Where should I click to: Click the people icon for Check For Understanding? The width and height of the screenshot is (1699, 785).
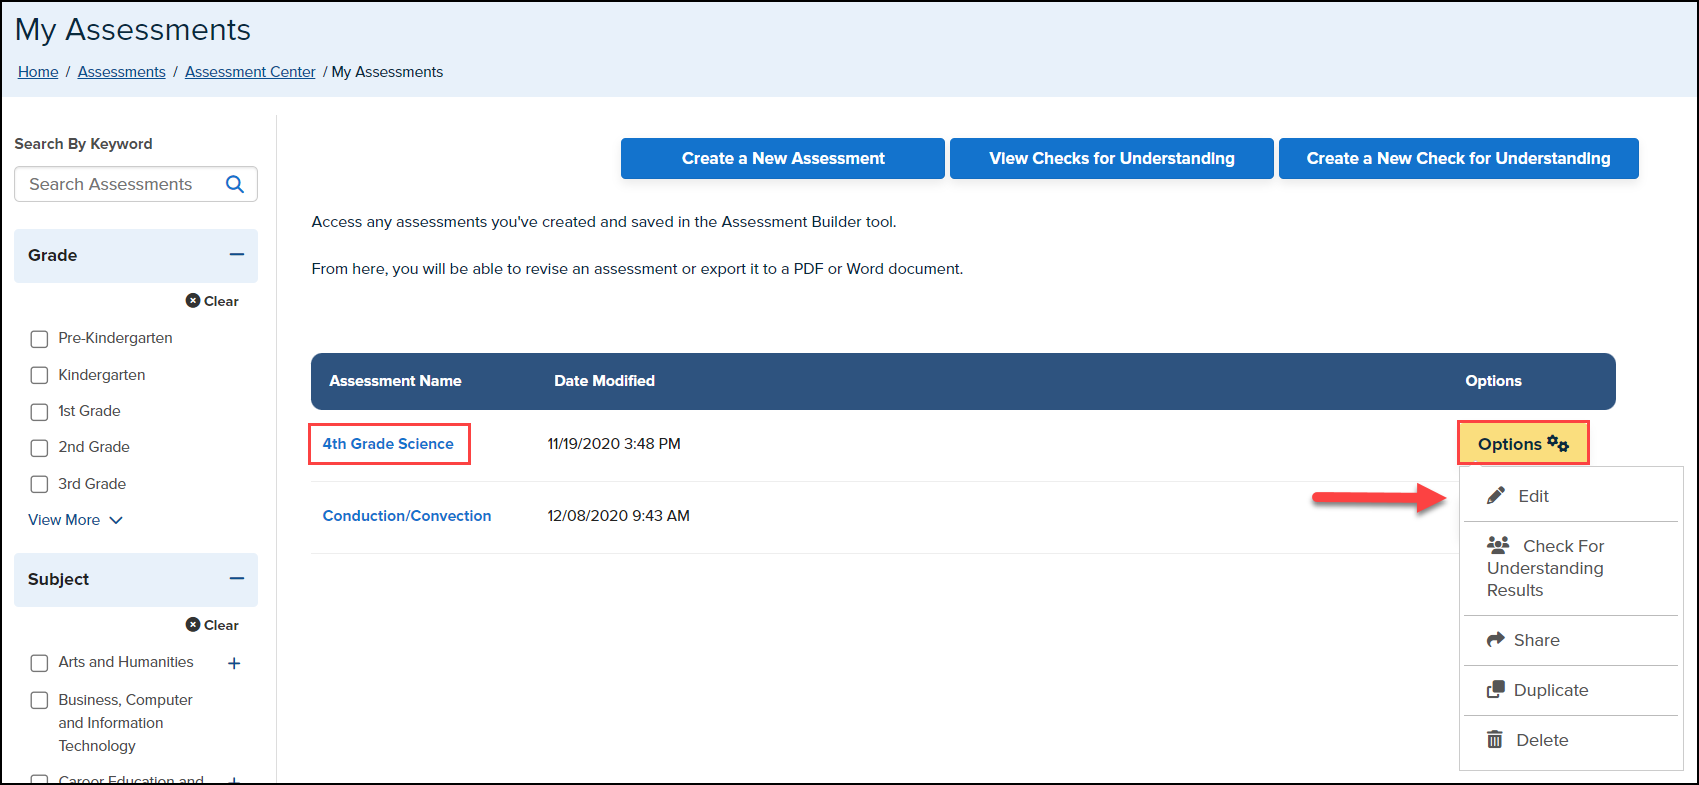pyautogui.click(x=1498, y=546)
